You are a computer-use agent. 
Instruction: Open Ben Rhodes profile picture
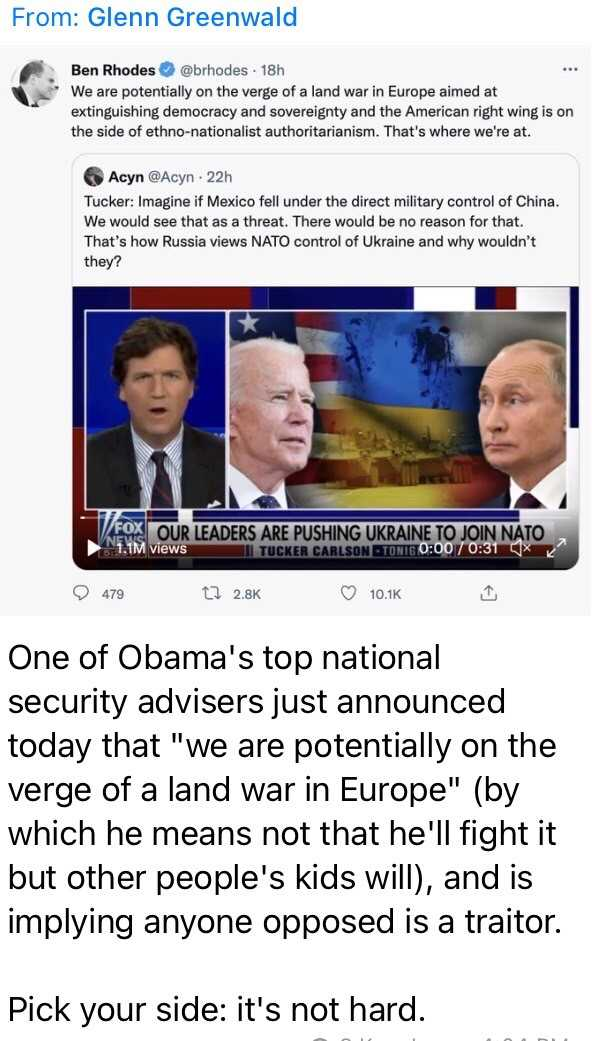coord(35,84)
